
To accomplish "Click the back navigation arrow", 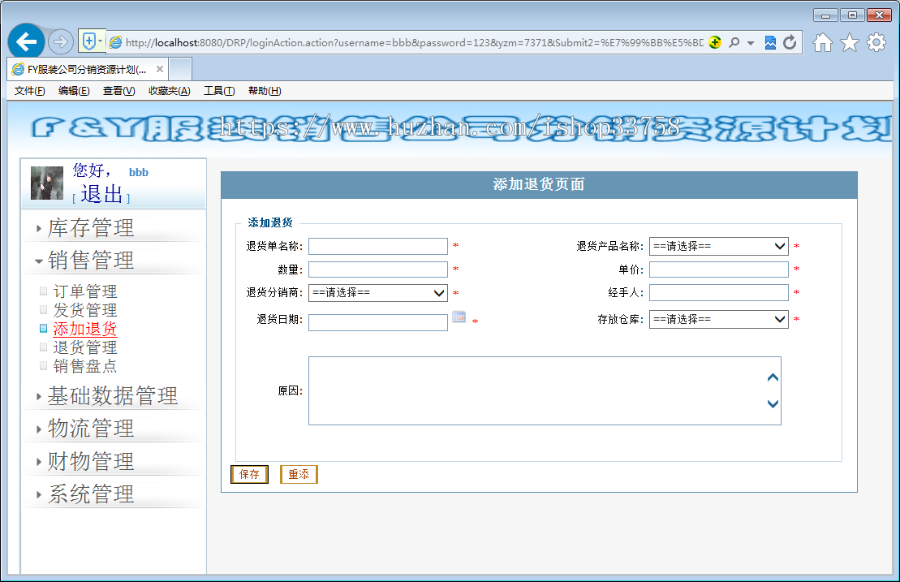I will click(x=25, y=41).
